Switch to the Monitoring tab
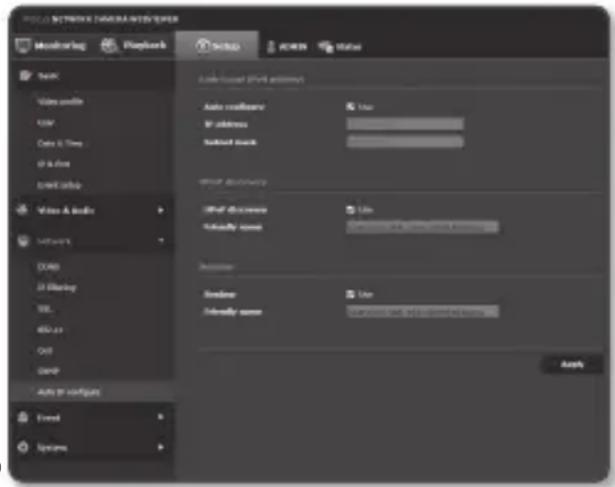 point(51,46)
